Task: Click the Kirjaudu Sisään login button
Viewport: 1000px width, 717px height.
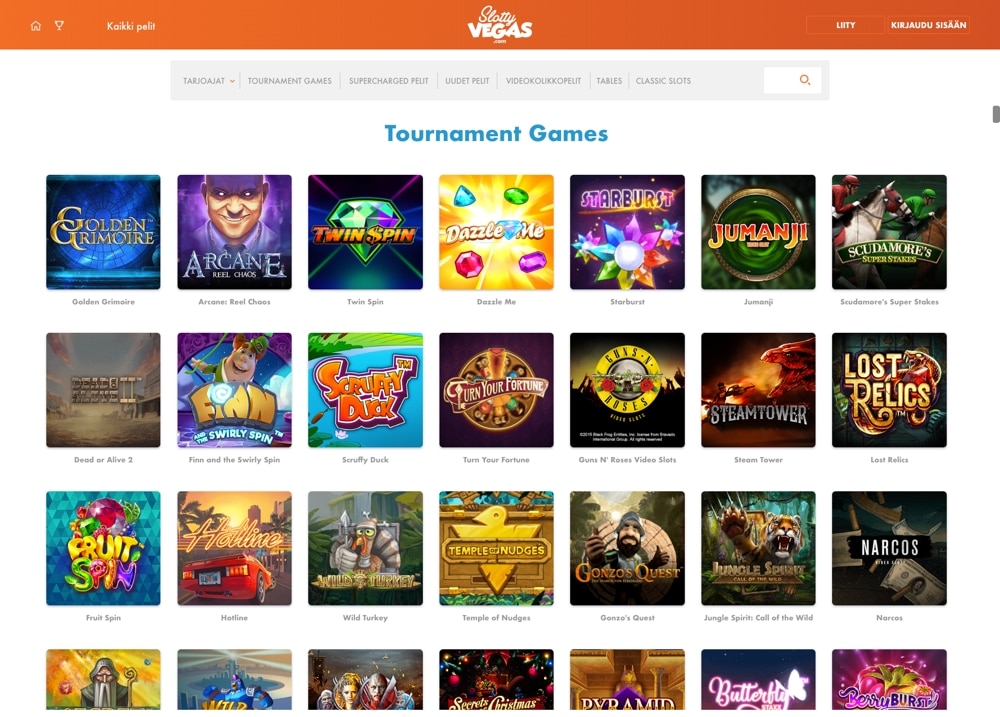Action: 929,25
